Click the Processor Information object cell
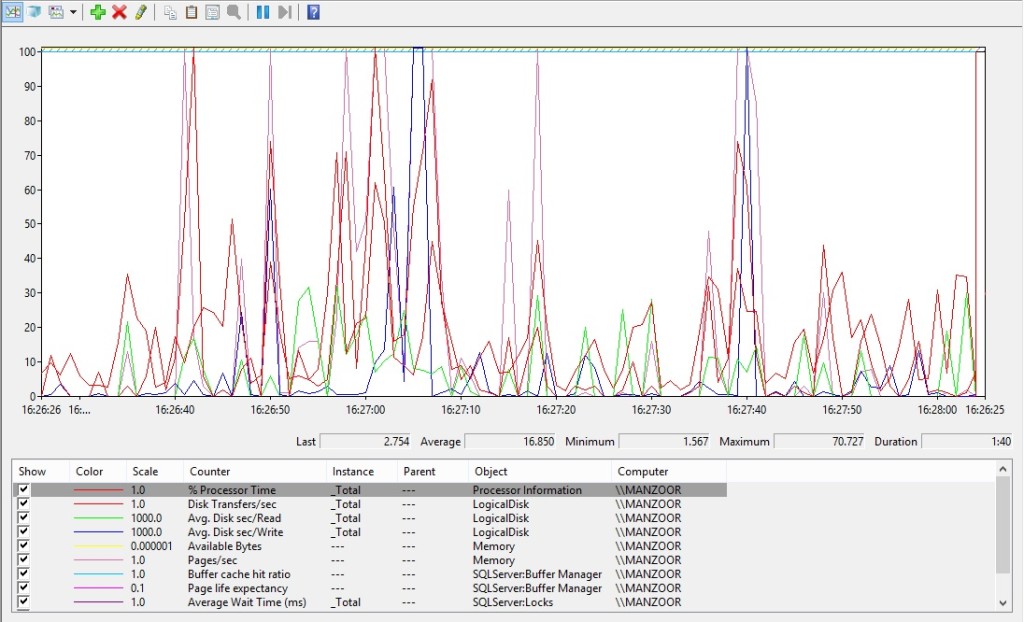 [527, 490]
